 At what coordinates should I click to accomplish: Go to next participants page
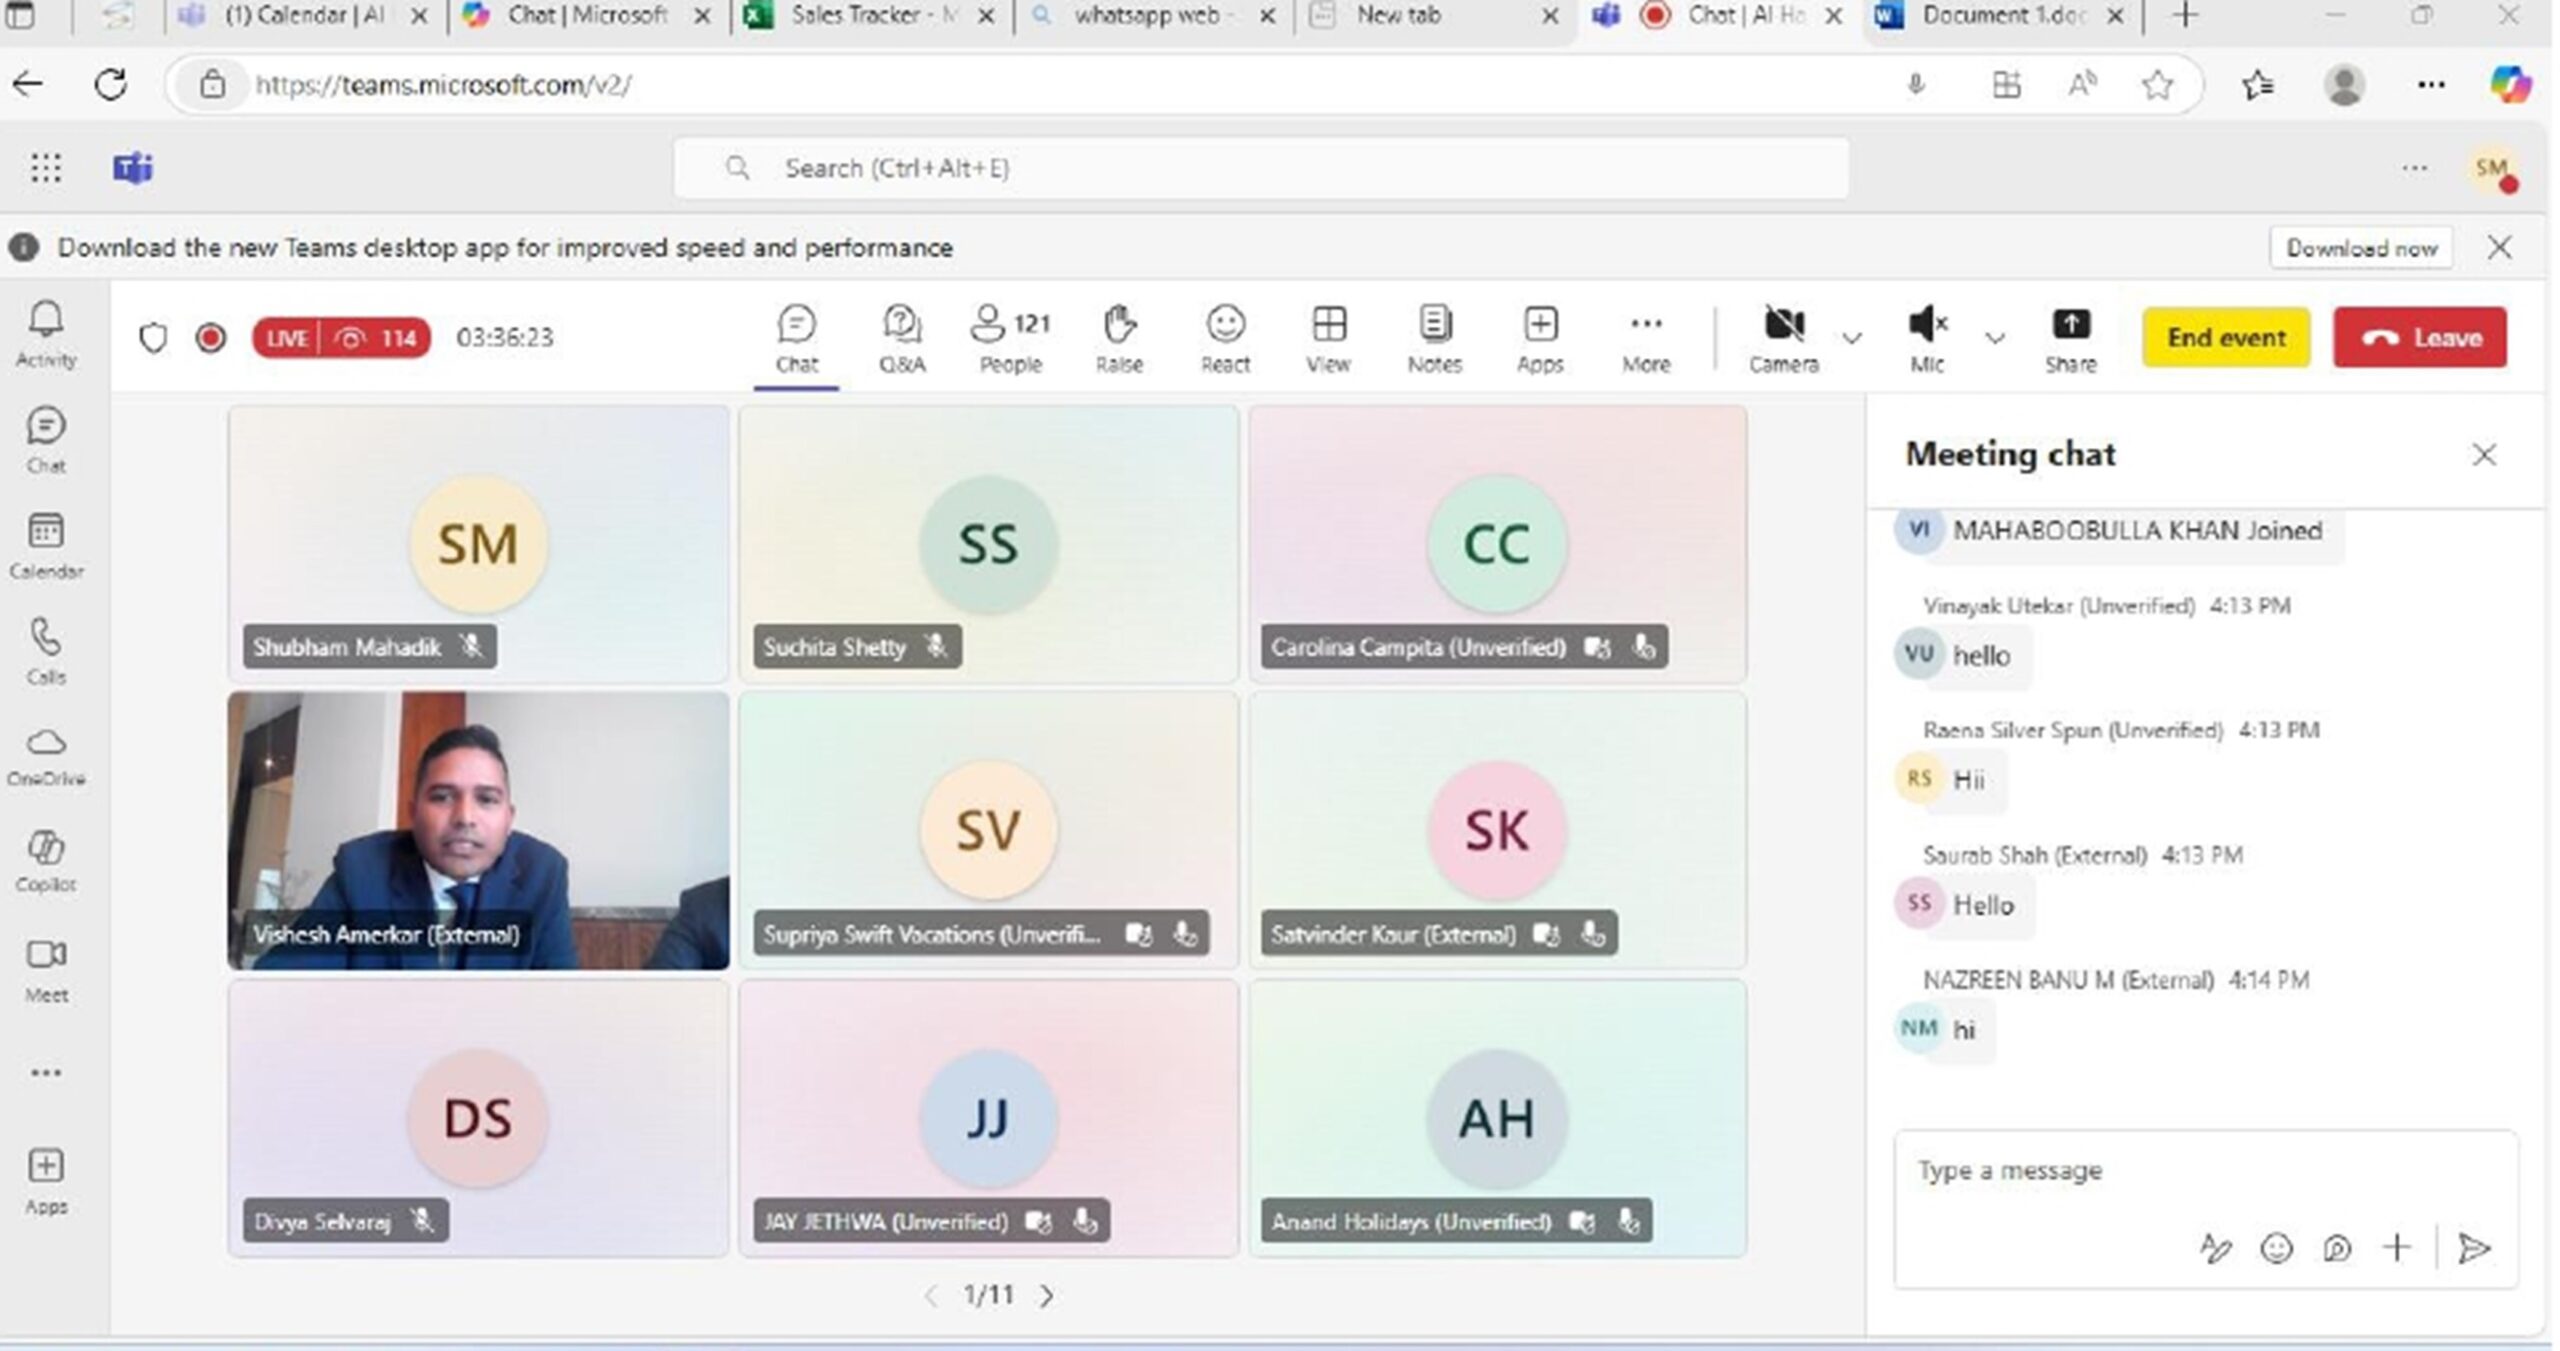[x=1046, y=1296]
